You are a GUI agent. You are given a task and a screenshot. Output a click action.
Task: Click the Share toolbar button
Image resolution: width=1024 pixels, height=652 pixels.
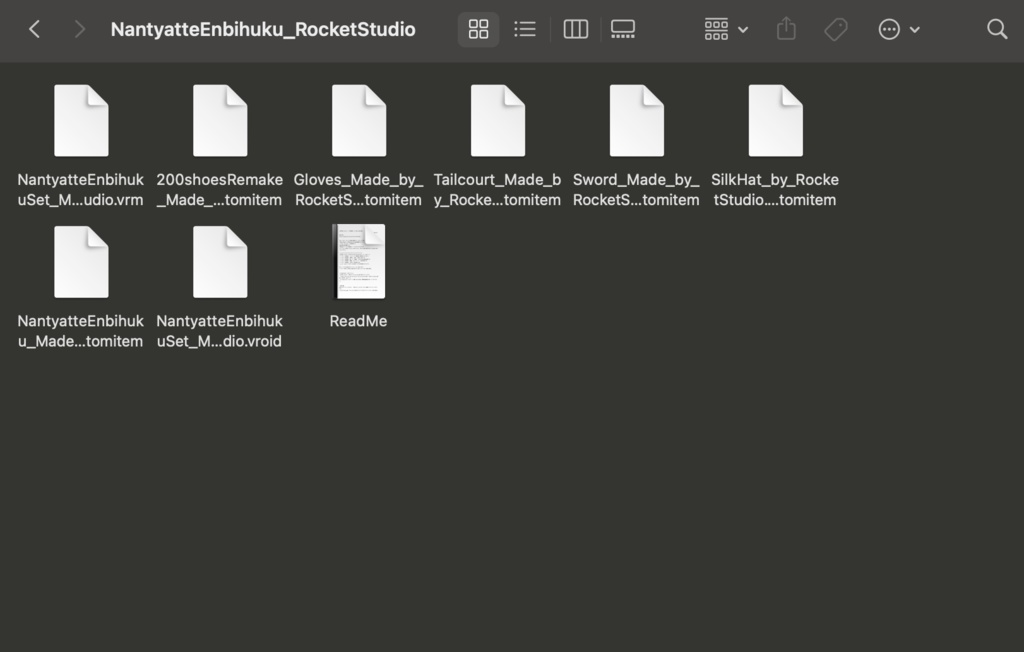(x=786, y=29)
